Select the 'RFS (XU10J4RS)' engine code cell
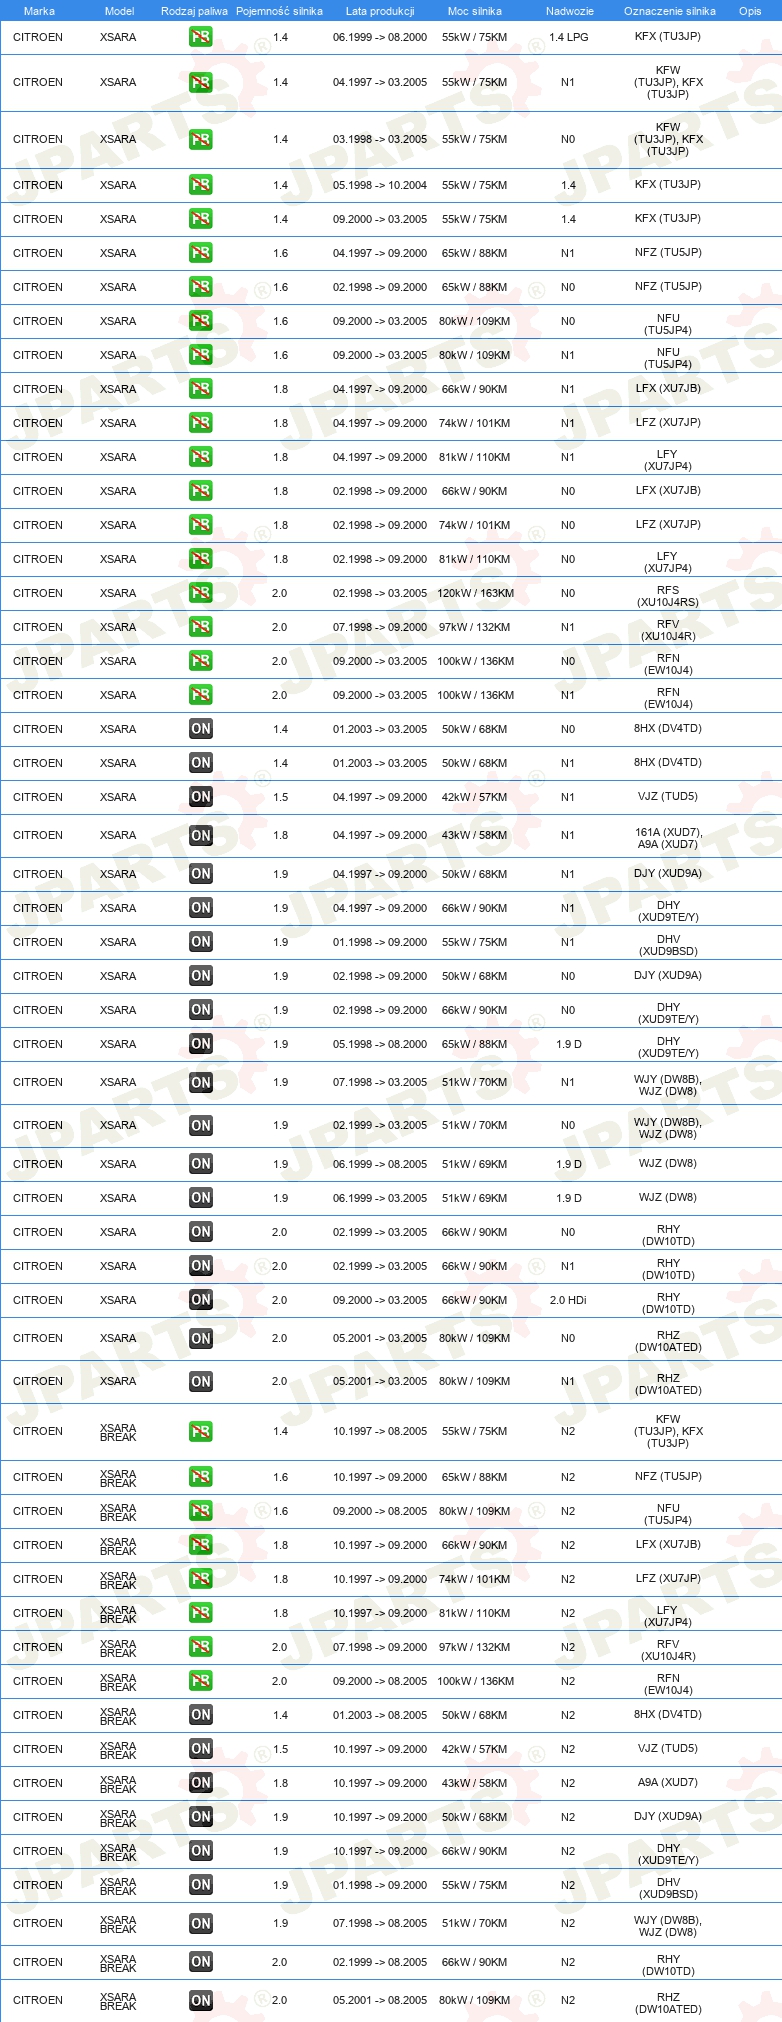 pos(668,597)
